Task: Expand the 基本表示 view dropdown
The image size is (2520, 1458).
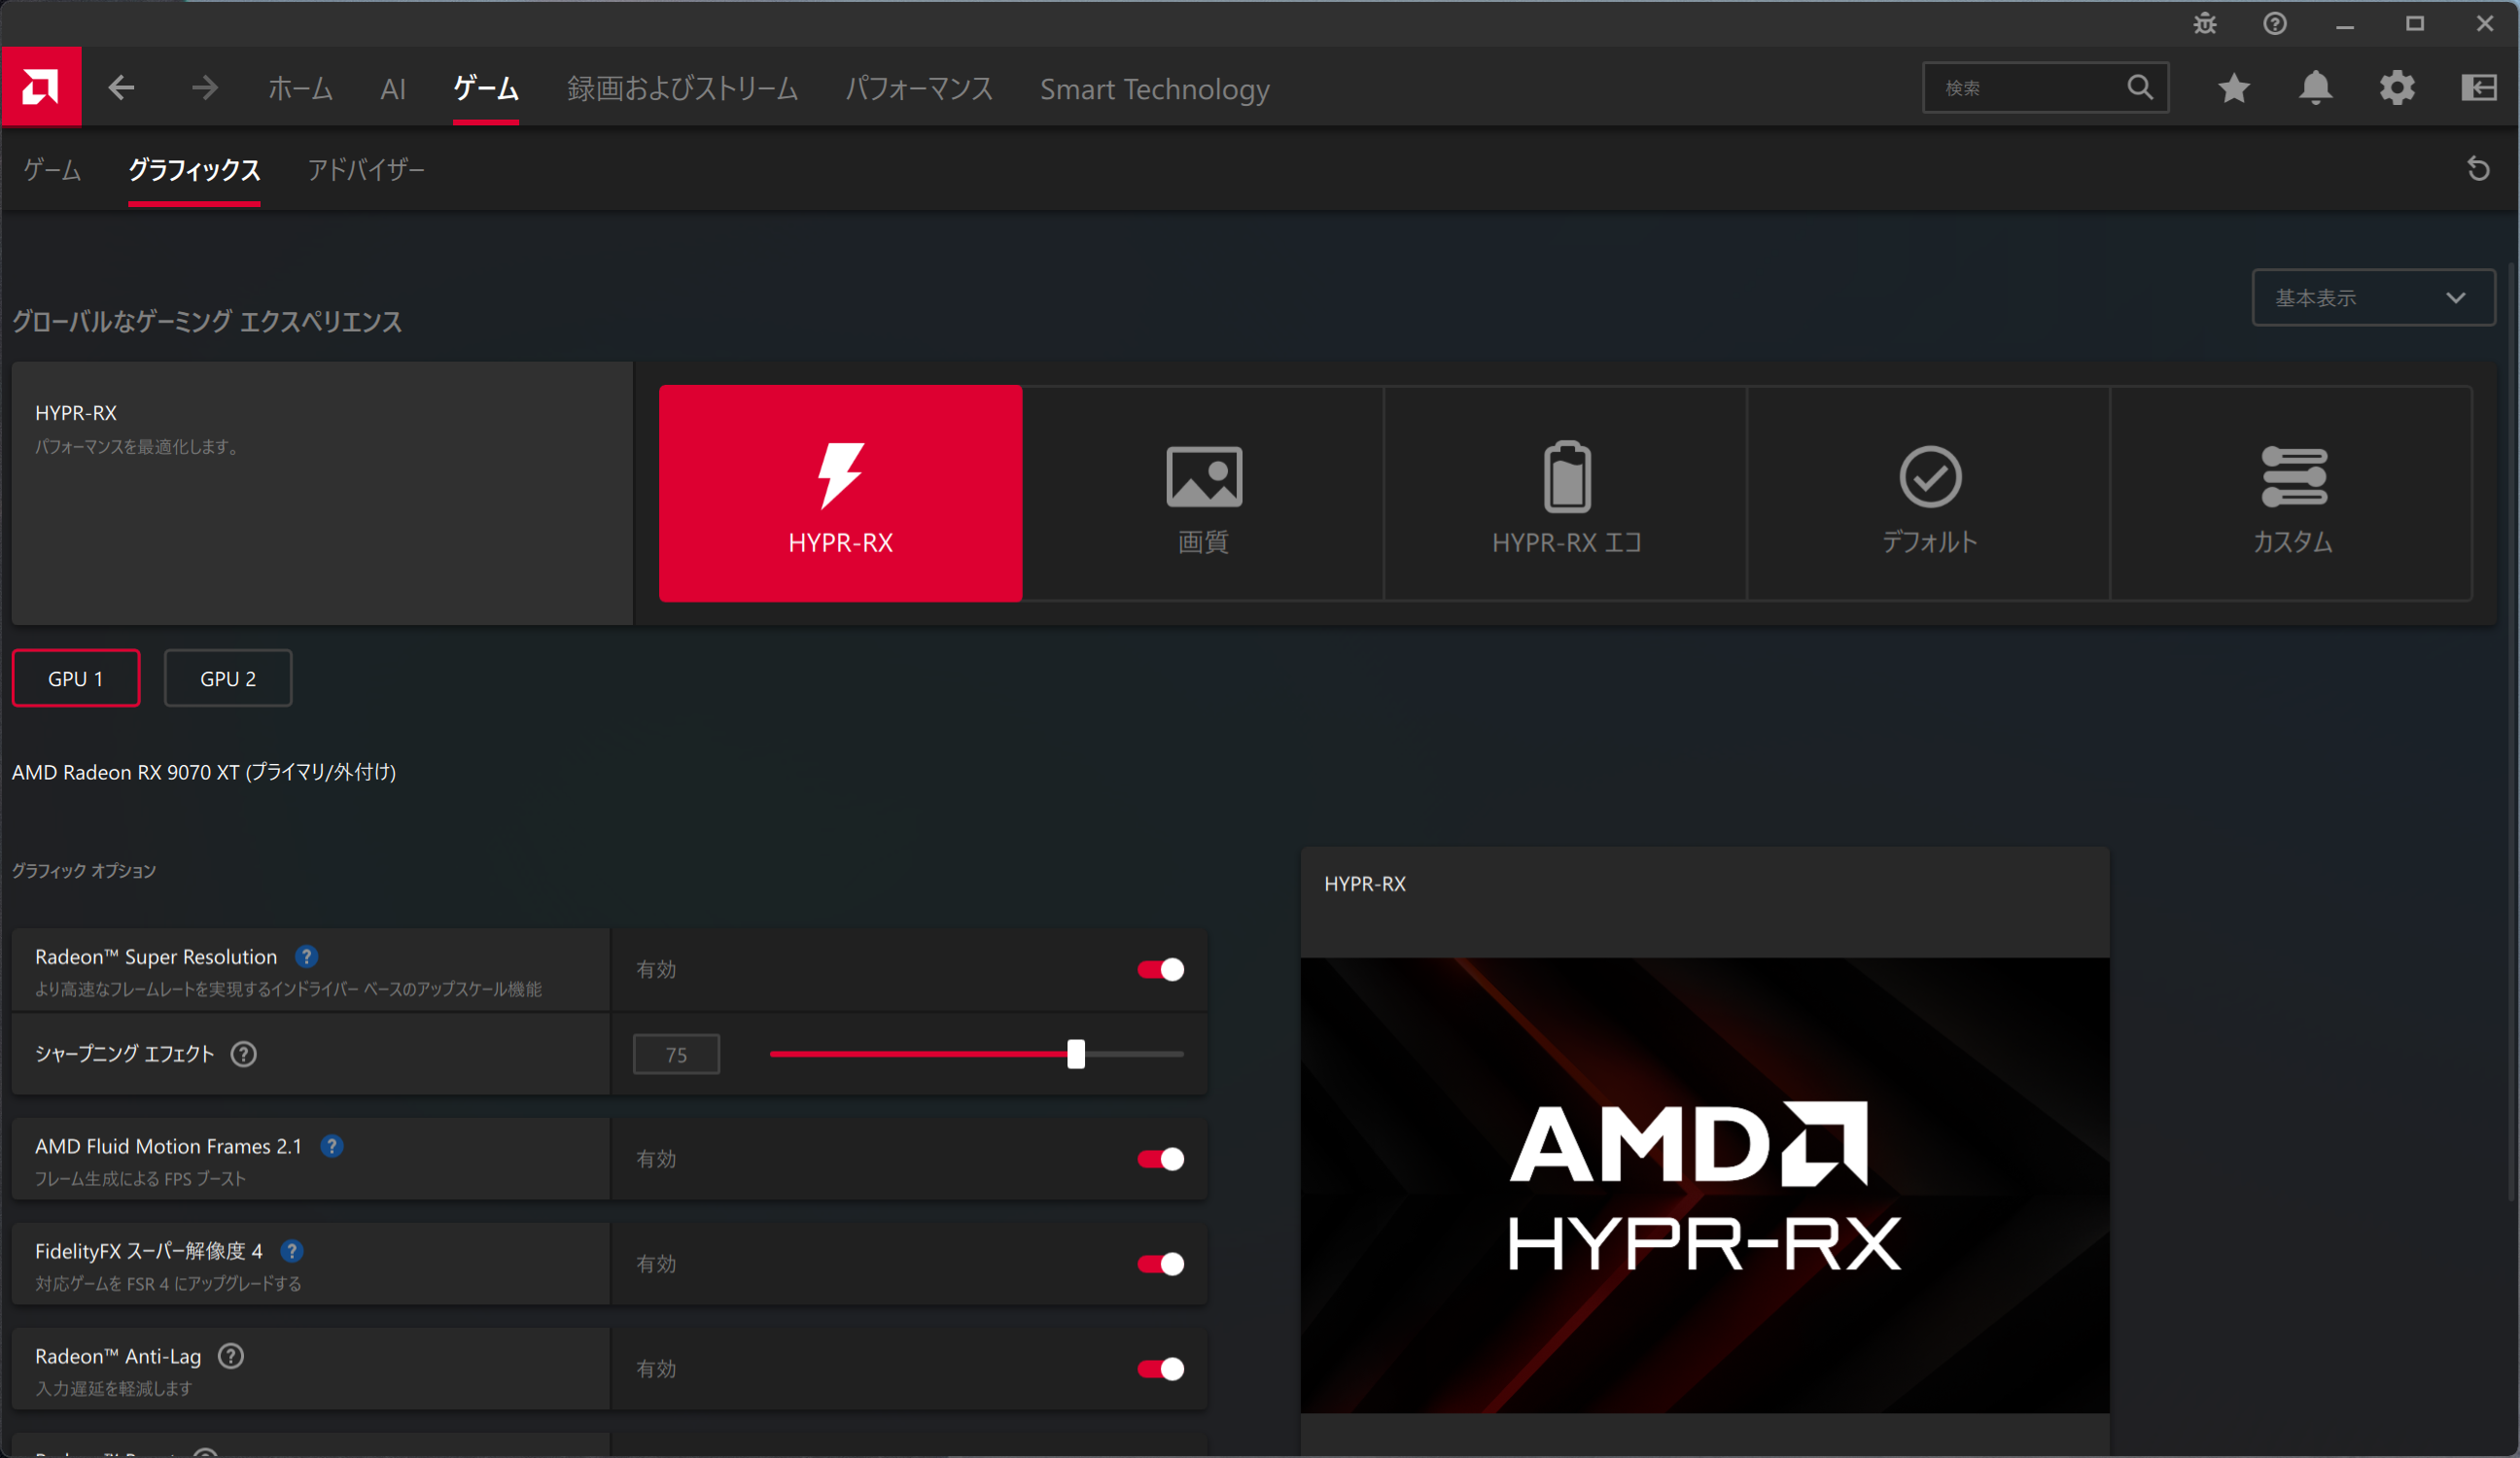Action: [2371, 298]
